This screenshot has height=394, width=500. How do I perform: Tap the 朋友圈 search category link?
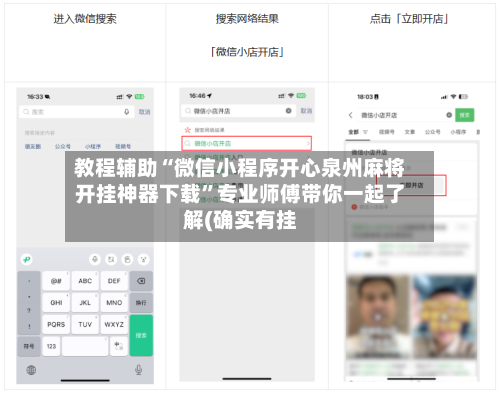click(x=33, y=146)
